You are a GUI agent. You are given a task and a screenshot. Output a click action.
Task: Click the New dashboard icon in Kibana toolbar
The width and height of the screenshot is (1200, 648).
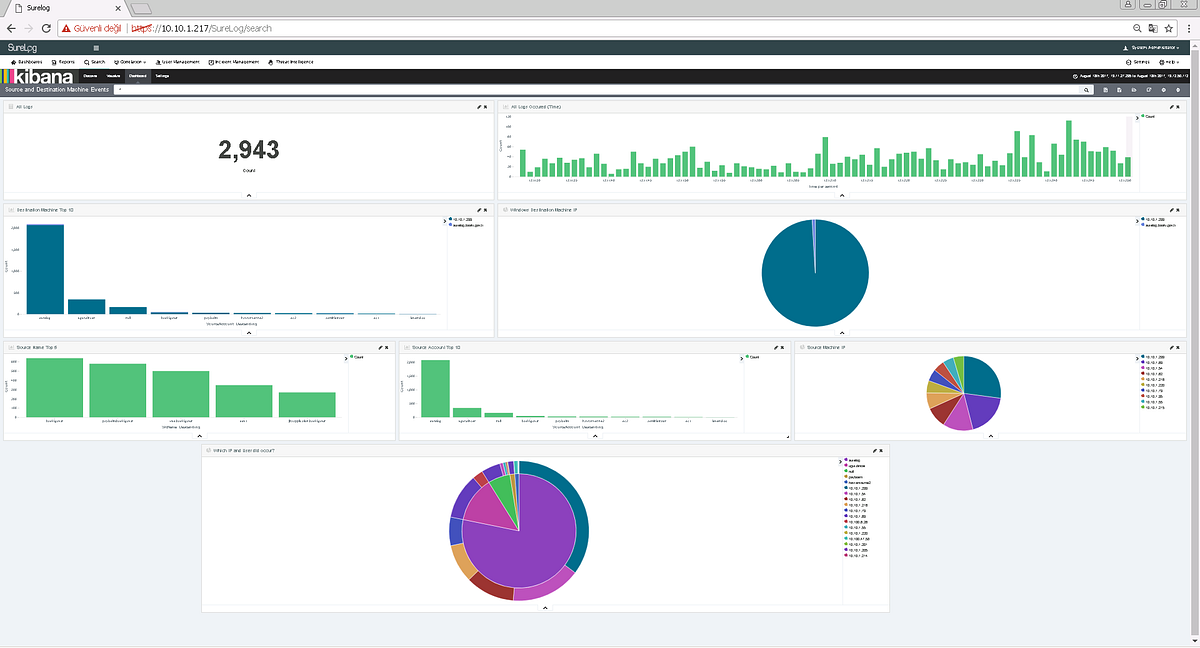(x=1106, y=90)
